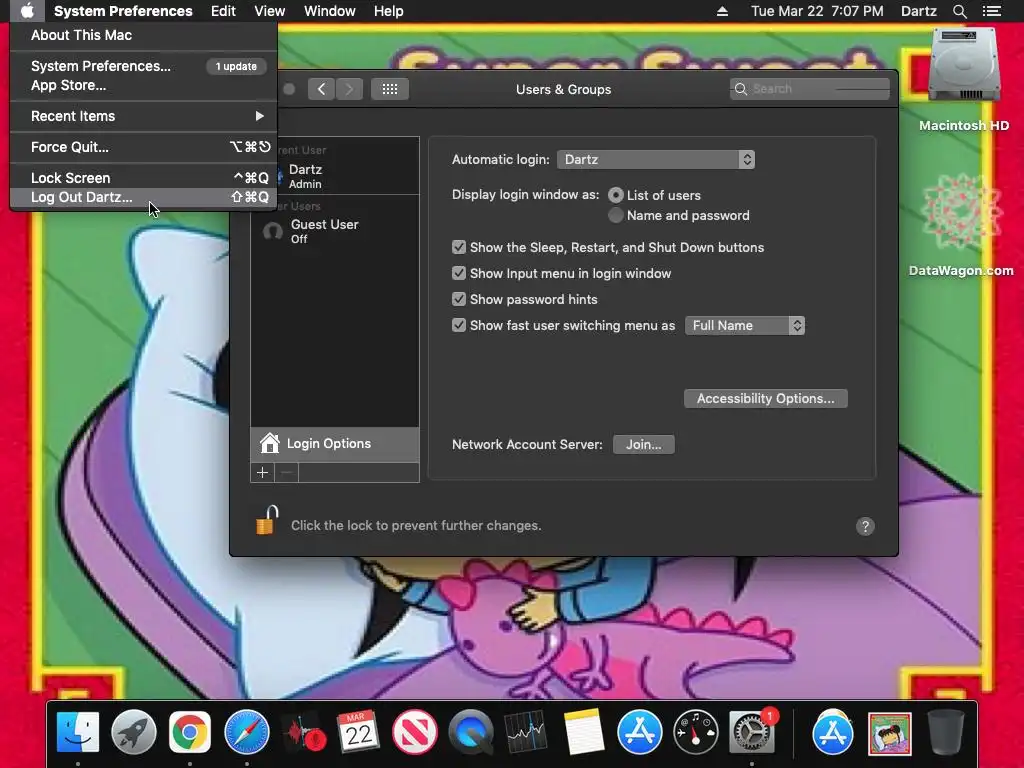The height and width of the screenshot is (768, 1024).
Task: Select List of users radio button
Action: pos(615,195)
